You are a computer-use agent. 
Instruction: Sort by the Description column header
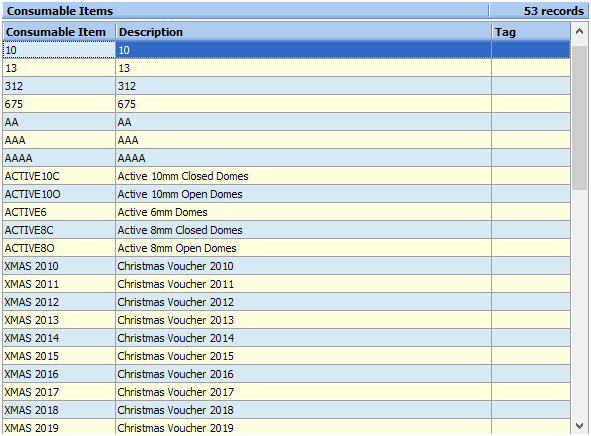tap(303, 32)
